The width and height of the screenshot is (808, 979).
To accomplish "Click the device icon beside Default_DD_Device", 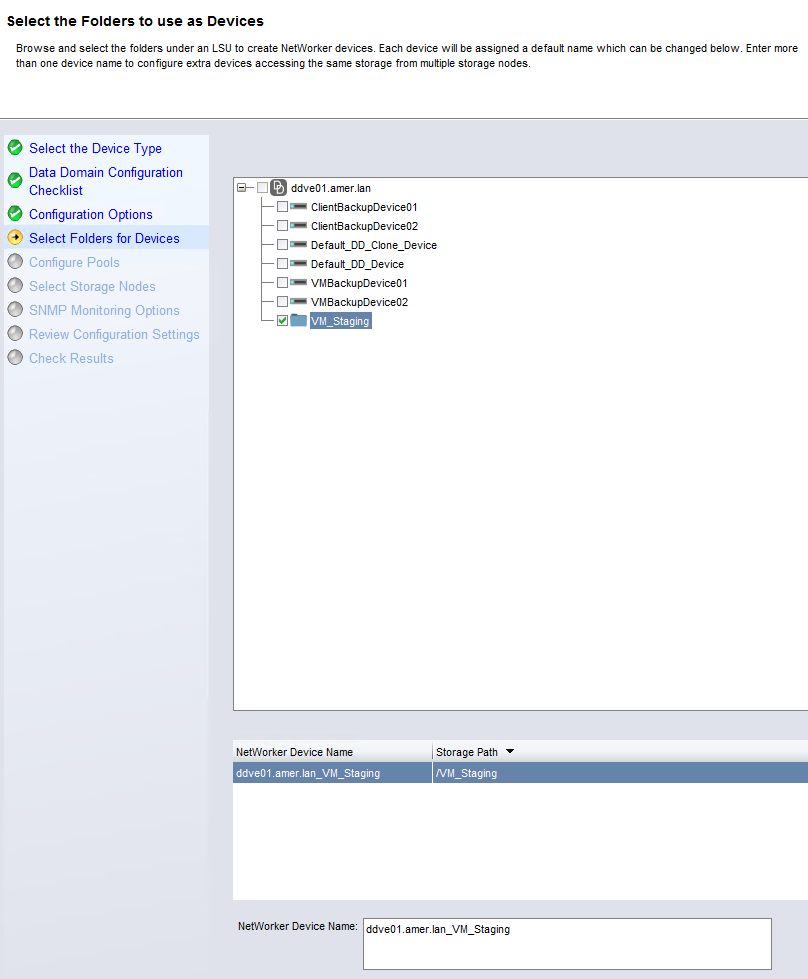I will [297, 263].
